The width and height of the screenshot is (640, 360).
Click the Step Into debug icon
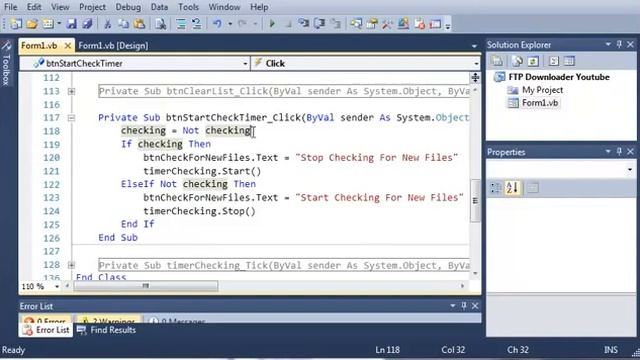(303, 24)
